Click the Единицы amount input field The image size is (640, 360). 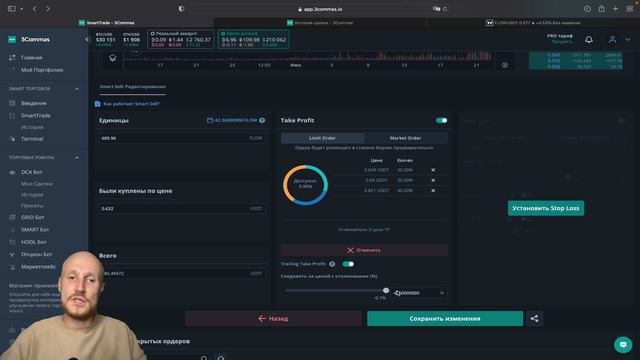coord(182,138)
